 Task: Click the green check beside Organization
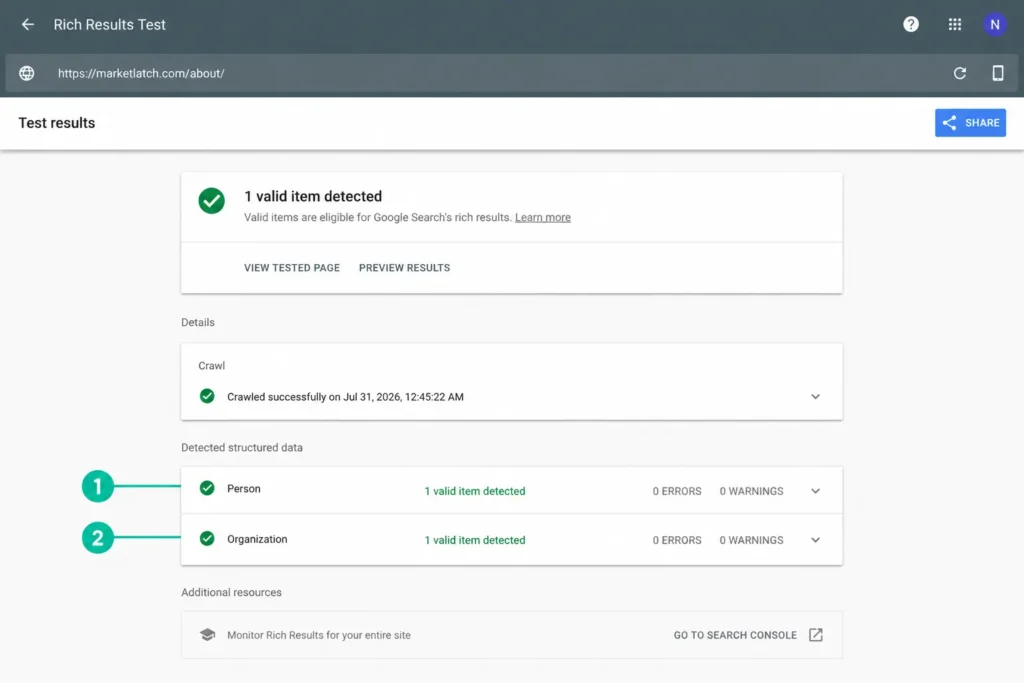(x=207, y=539)
